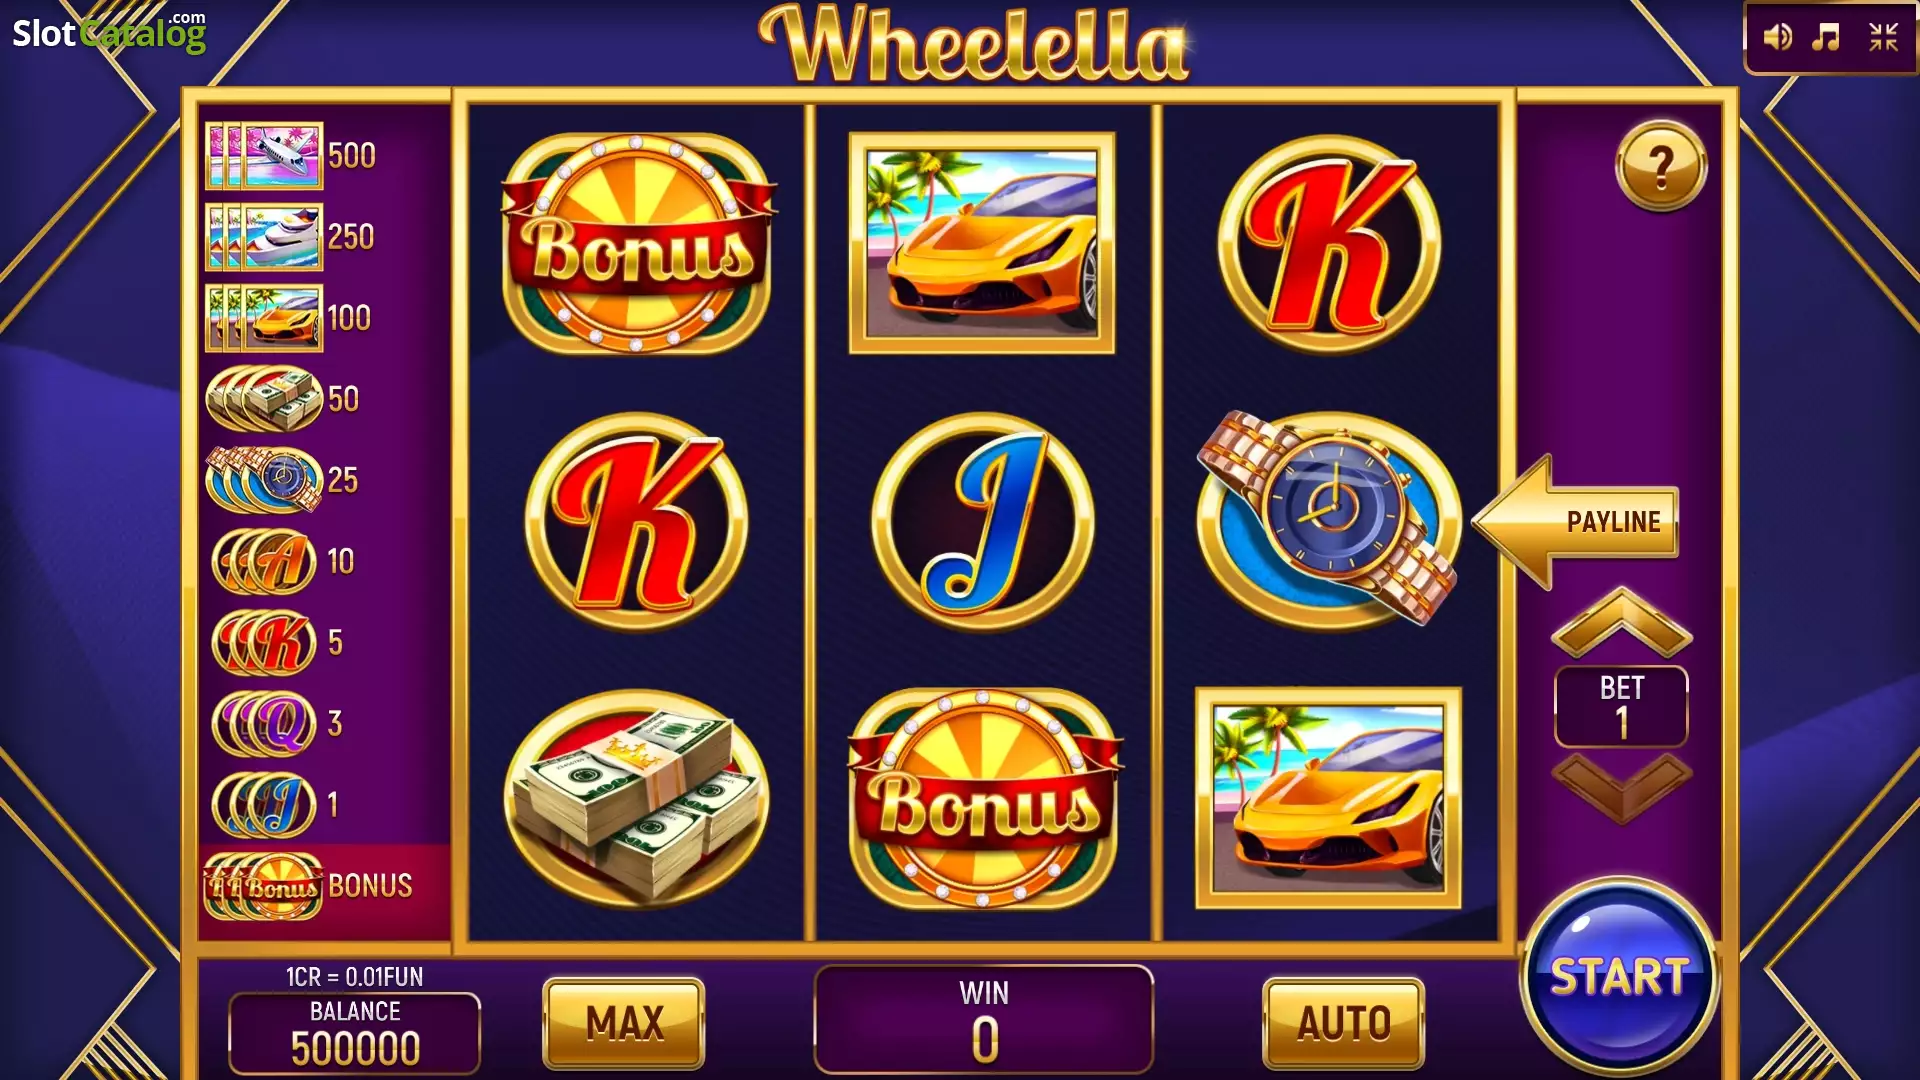Image resolution: width=1920 pixels, height=1080 pixels.
Task: Increase bet with the gold up chevron
Action: click(x=1621, y=622)
